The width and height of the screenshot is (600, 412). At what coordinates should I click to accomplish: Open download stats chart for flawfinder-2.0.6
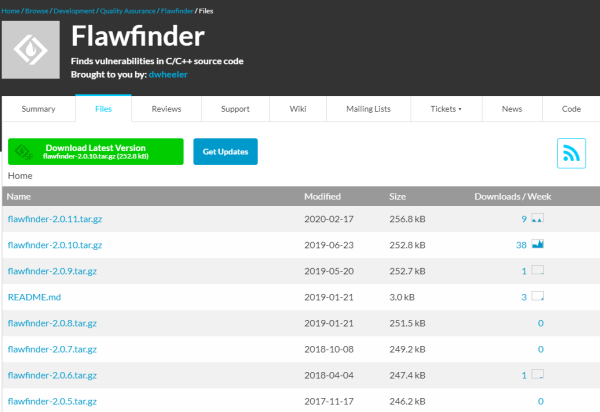(x=538, y=375)
